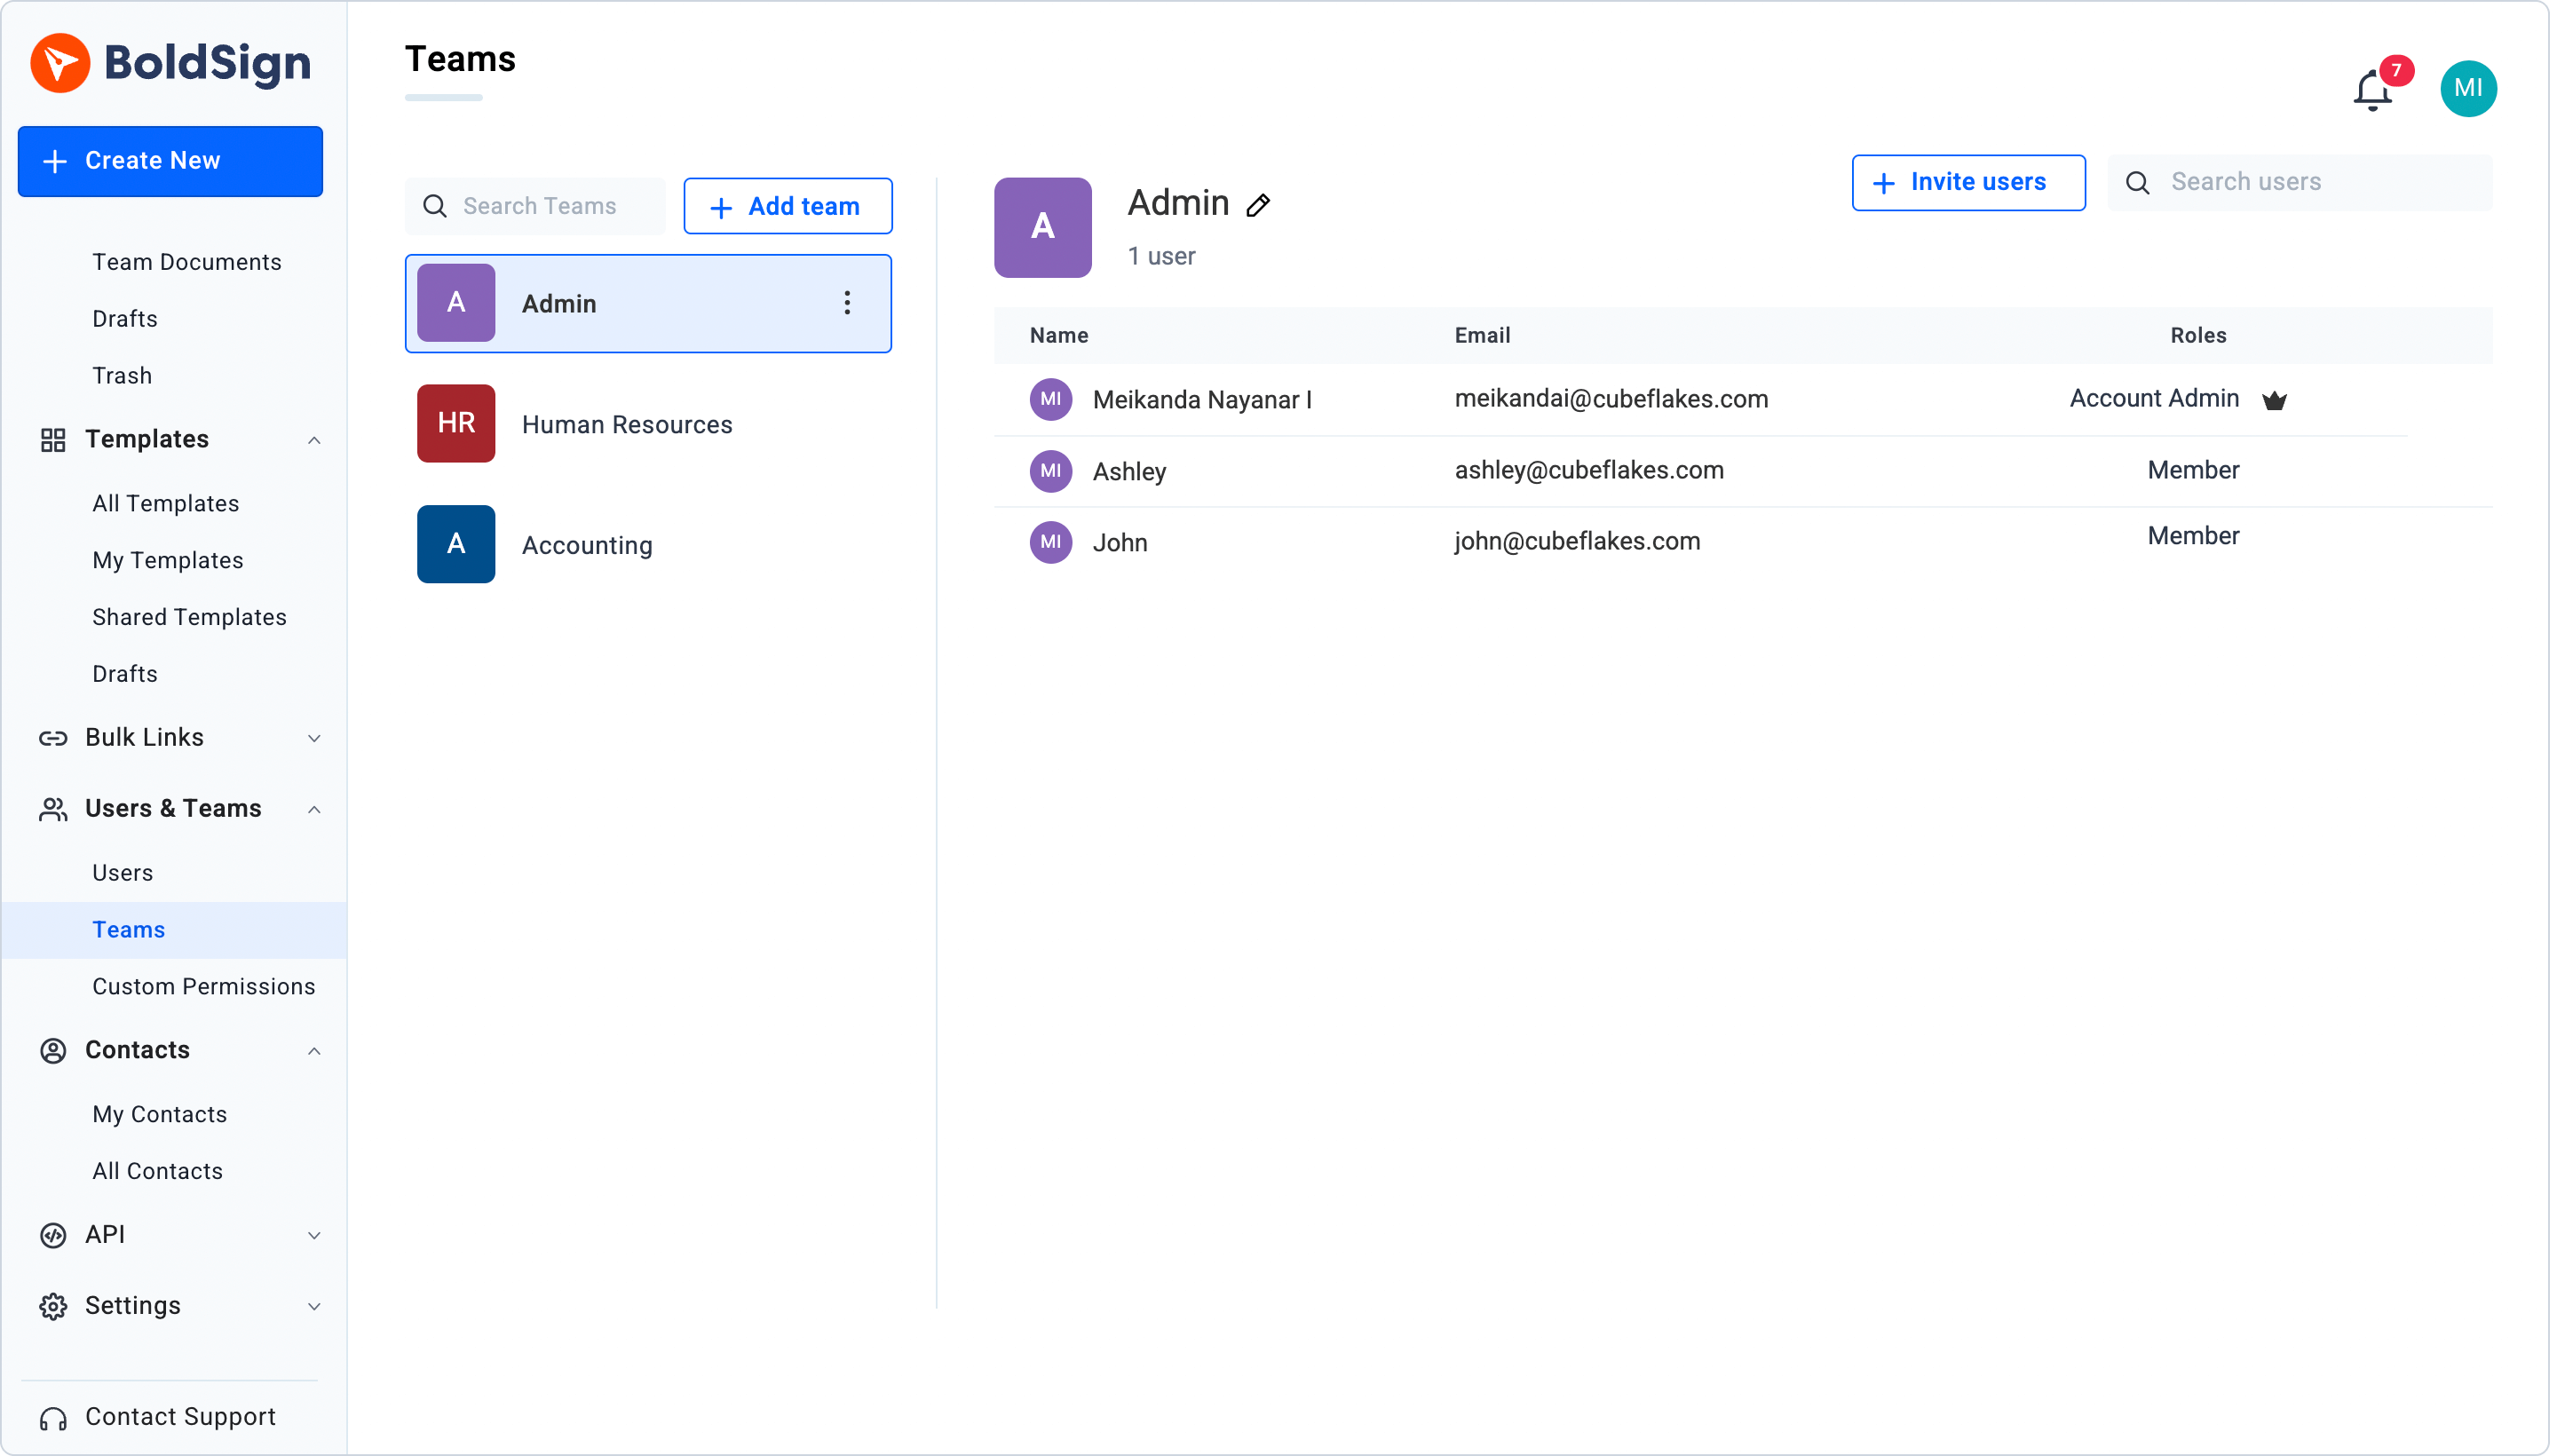
Task: Click the Settings gear icon
Action: pos(53,1309)
